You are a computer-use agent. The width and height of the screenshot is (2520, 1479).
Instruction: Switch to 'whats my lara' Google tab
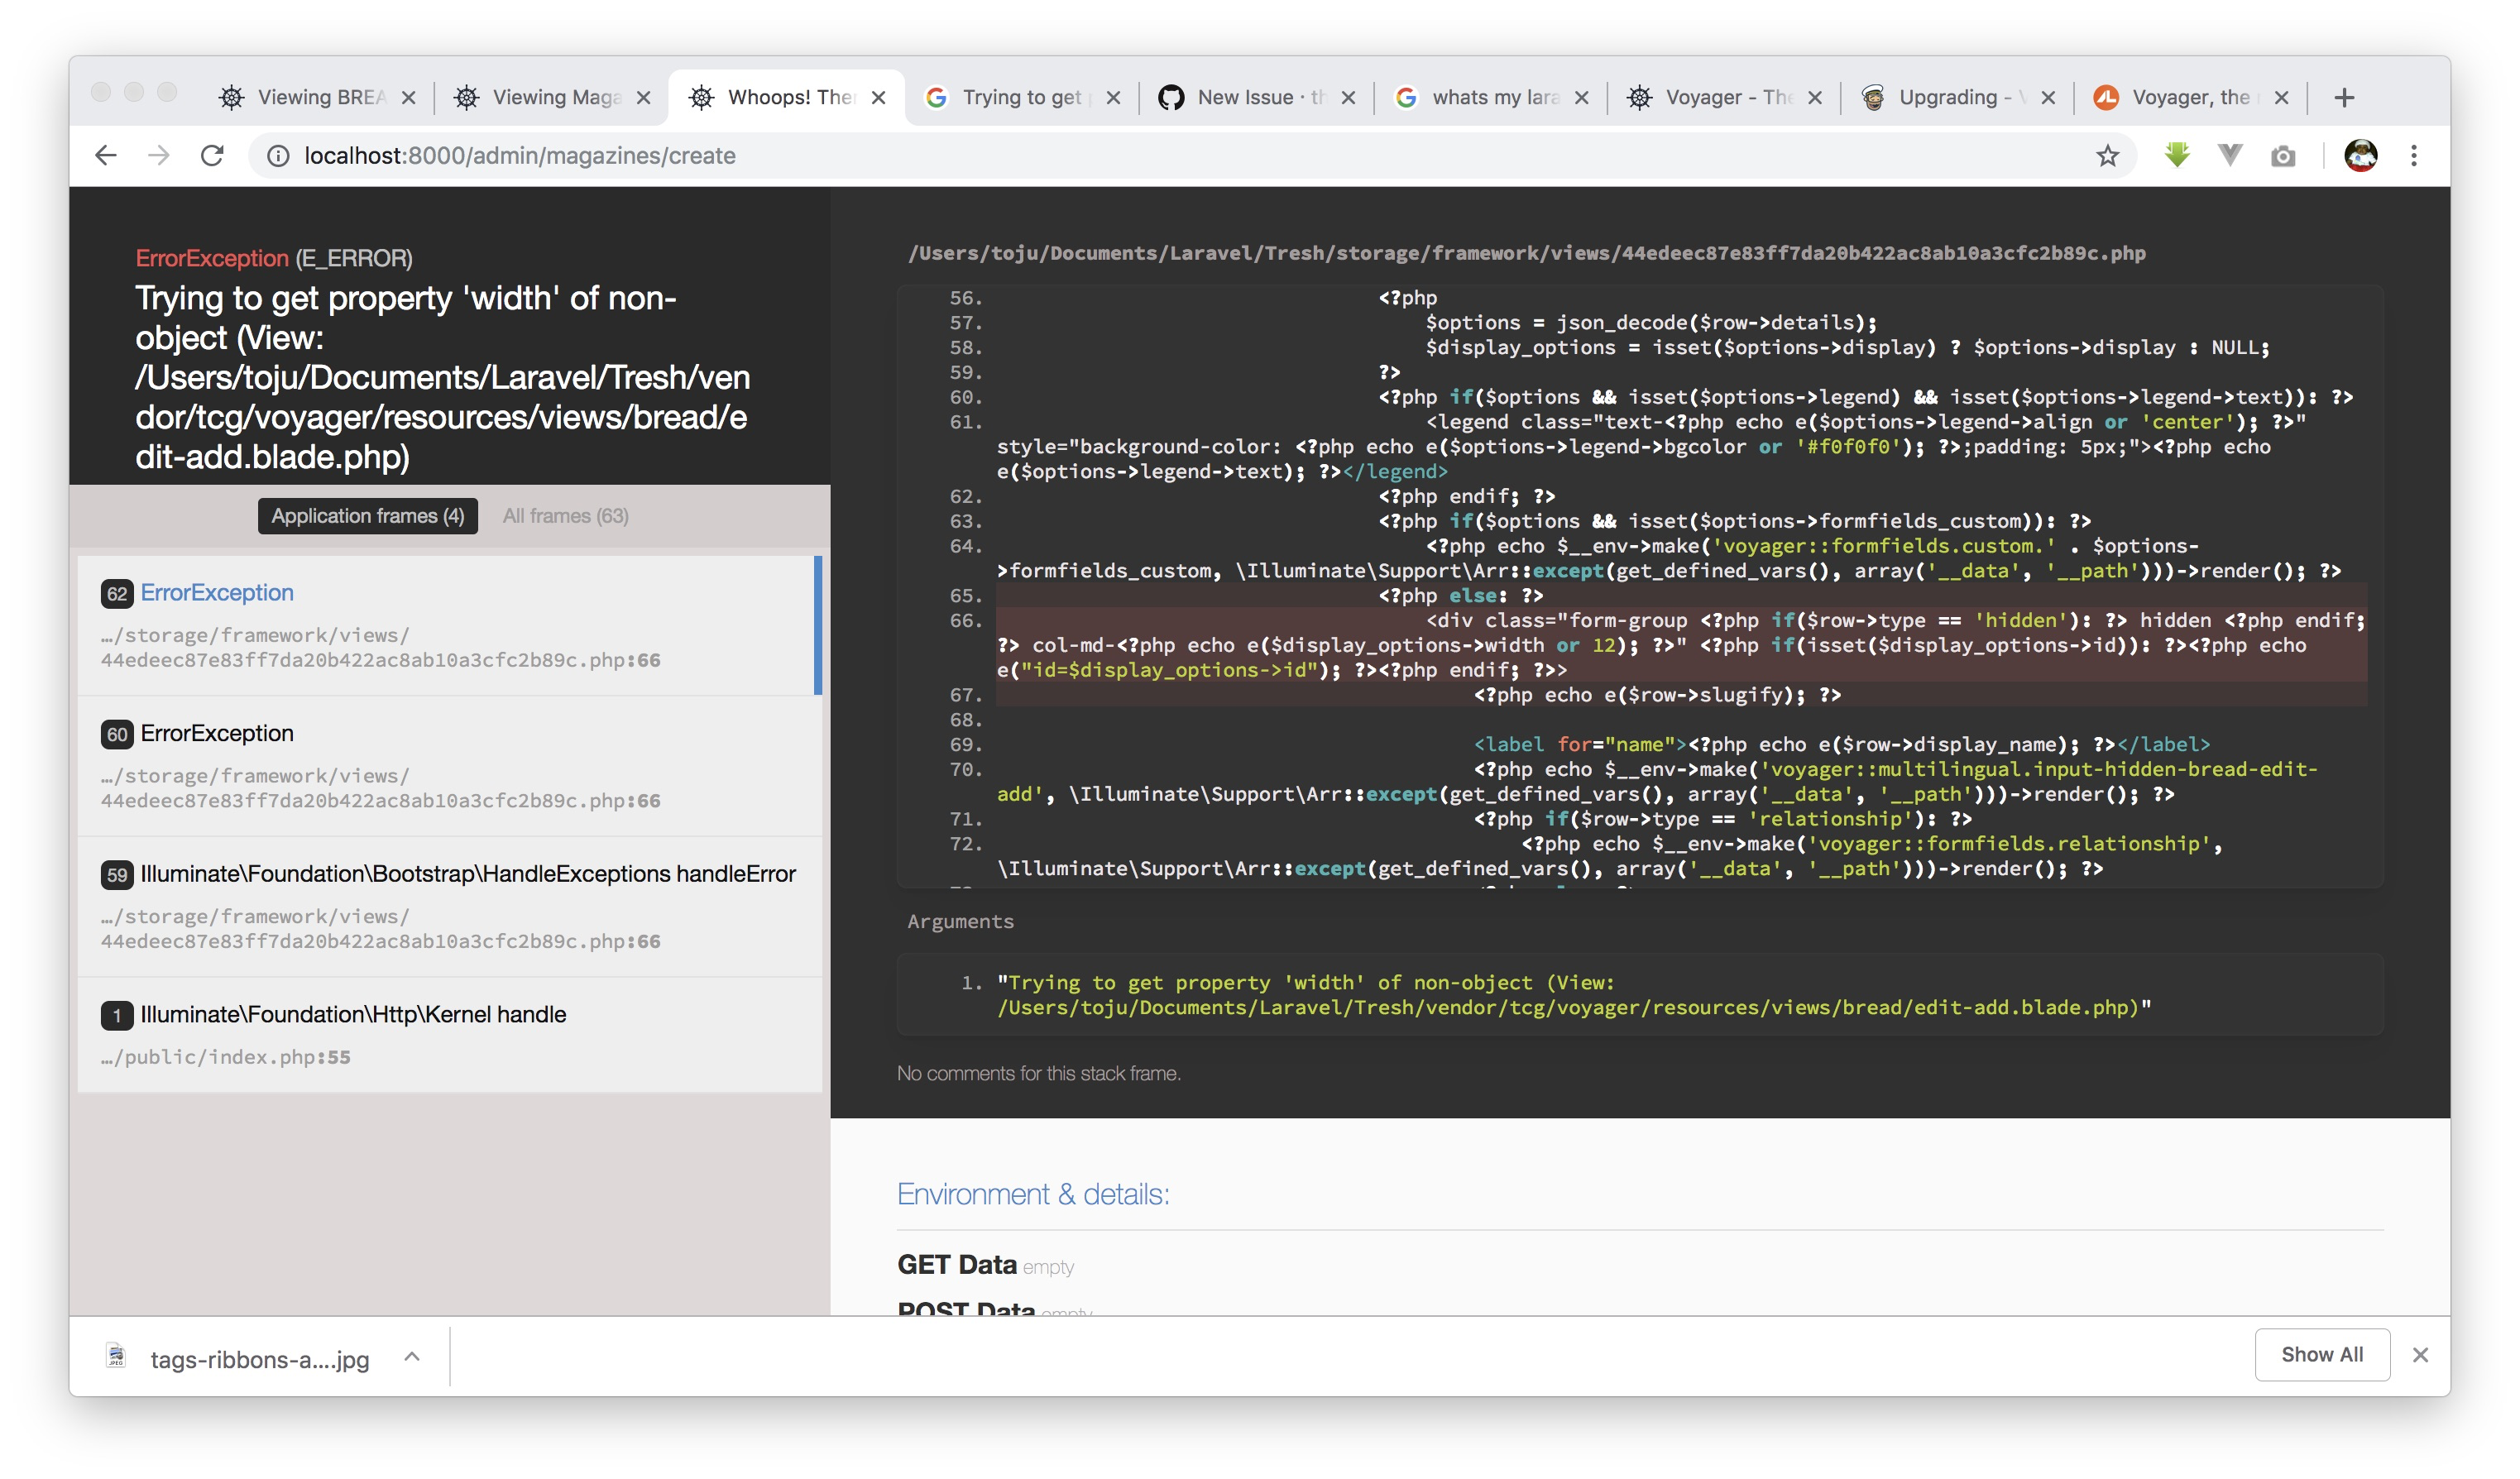click(1492, 97)
